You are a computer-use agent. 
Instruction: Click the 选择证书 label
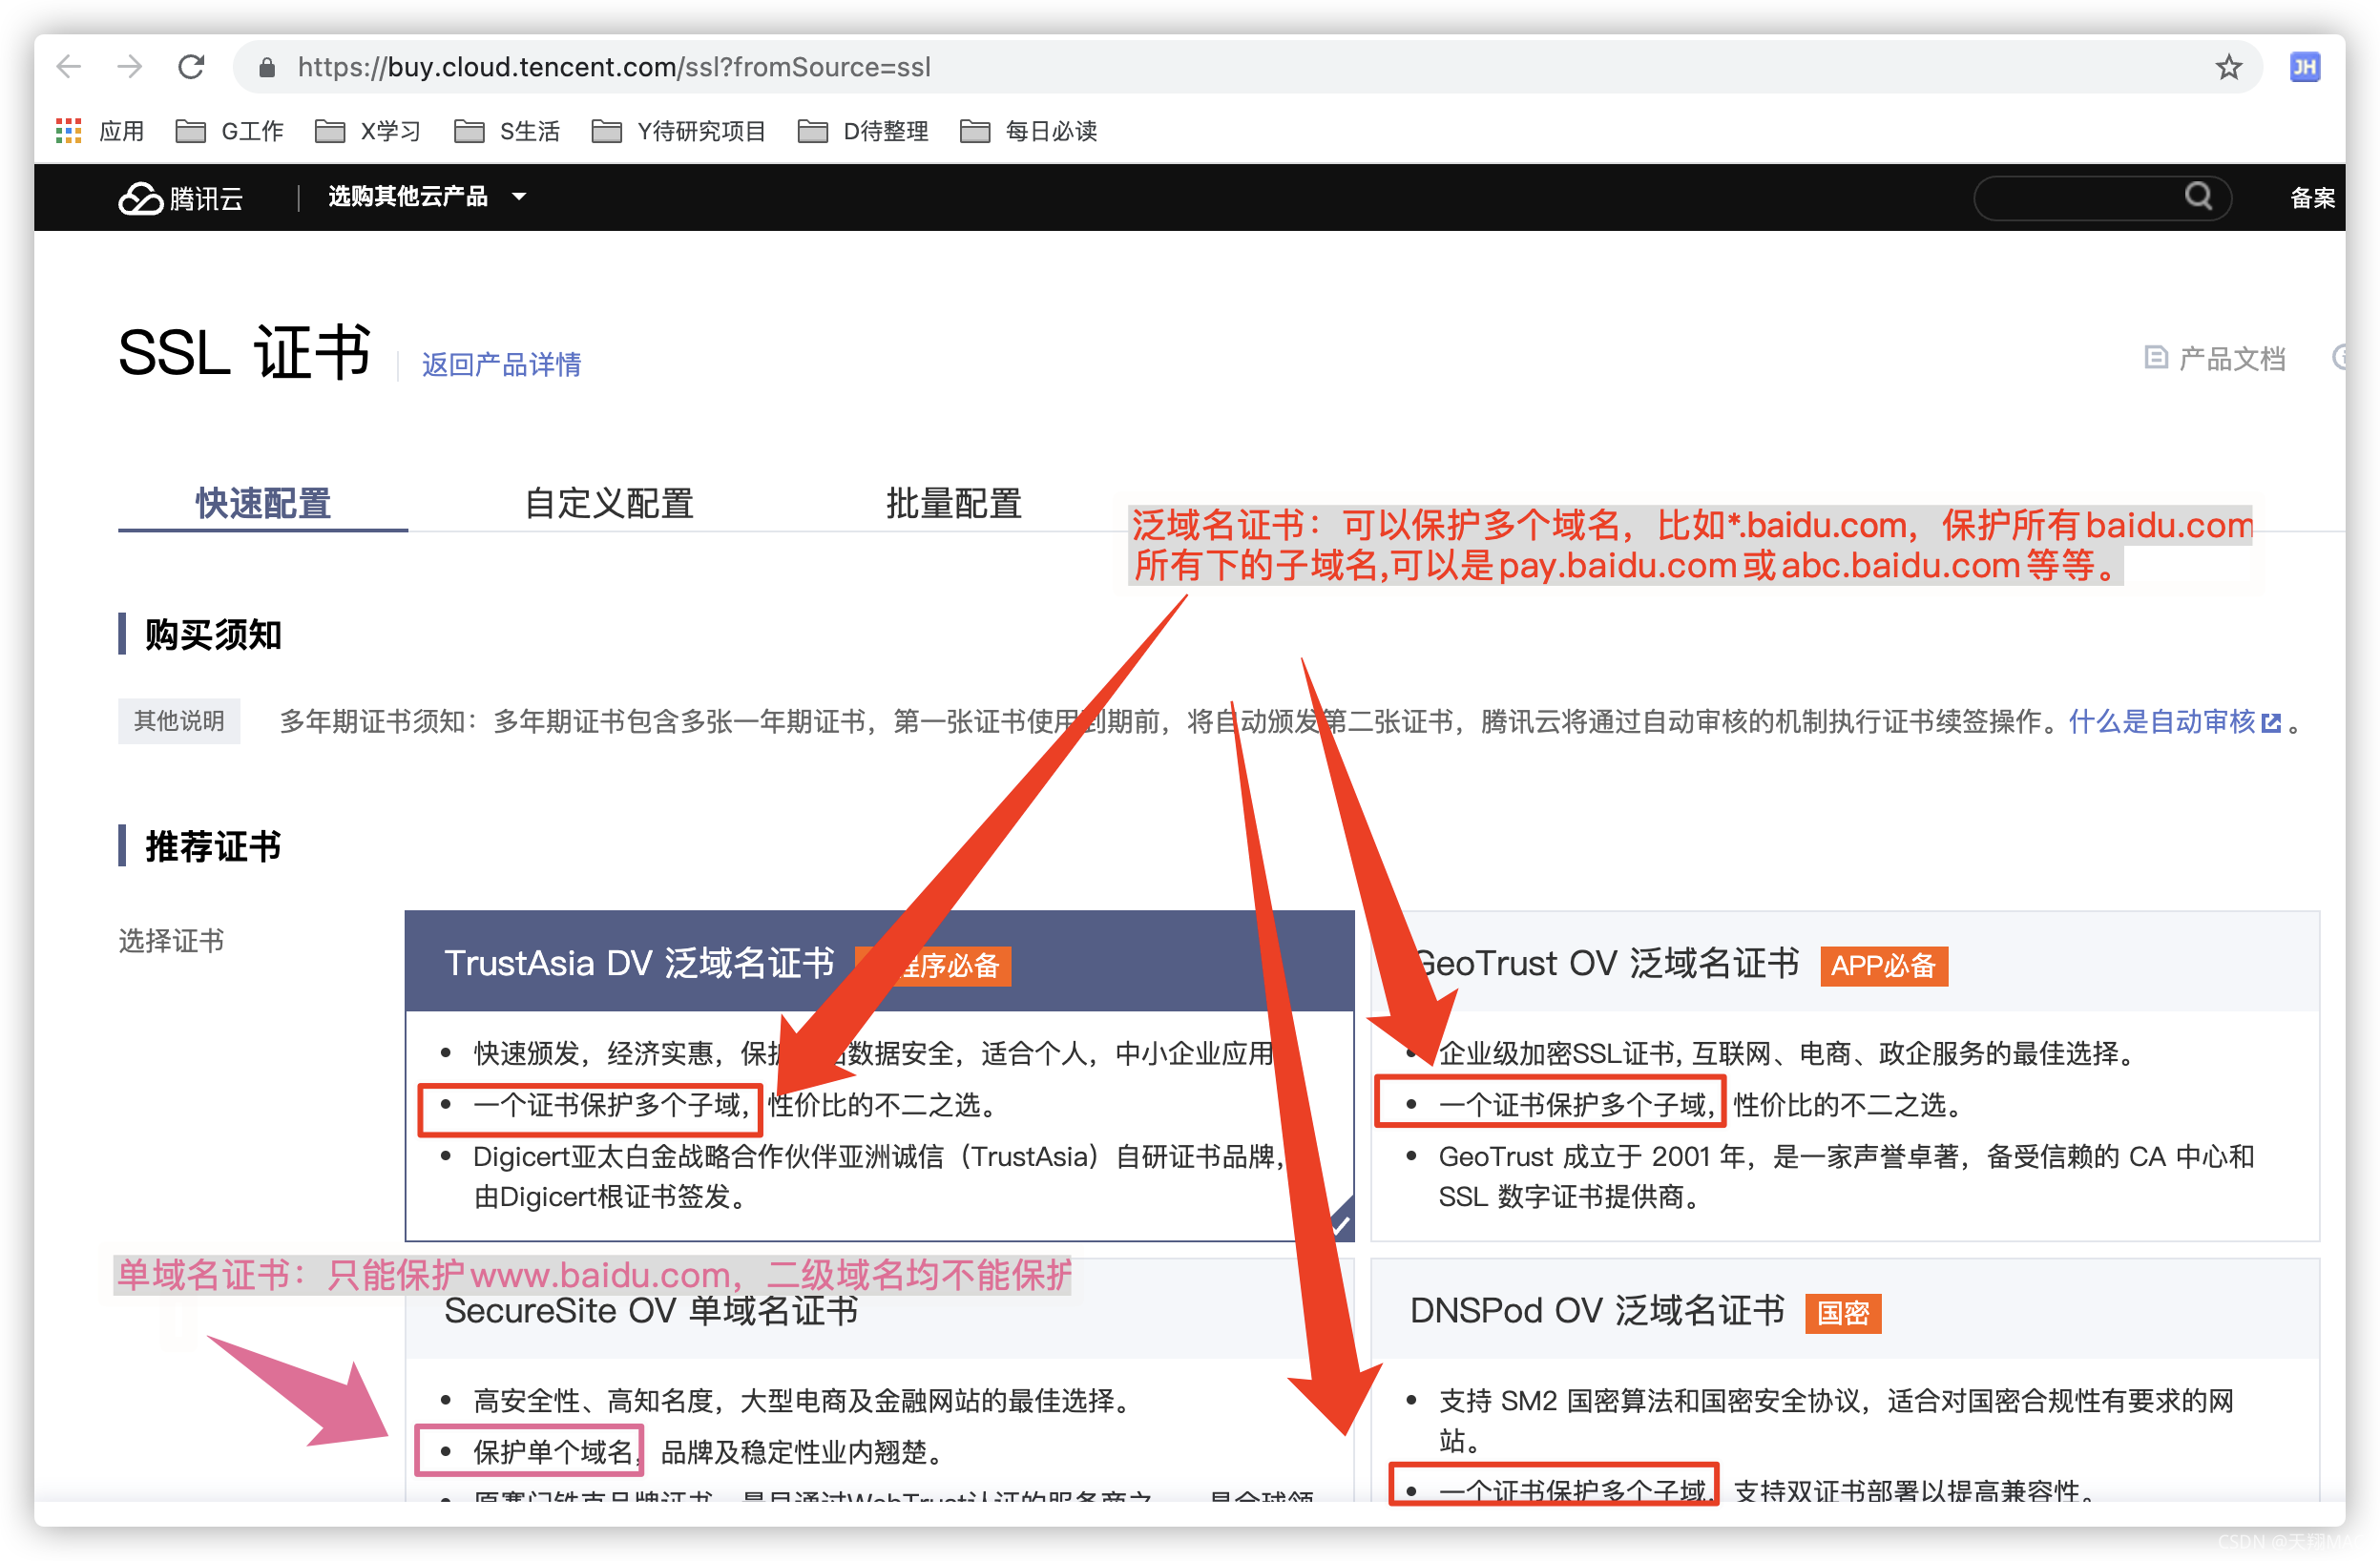(171, 941)
